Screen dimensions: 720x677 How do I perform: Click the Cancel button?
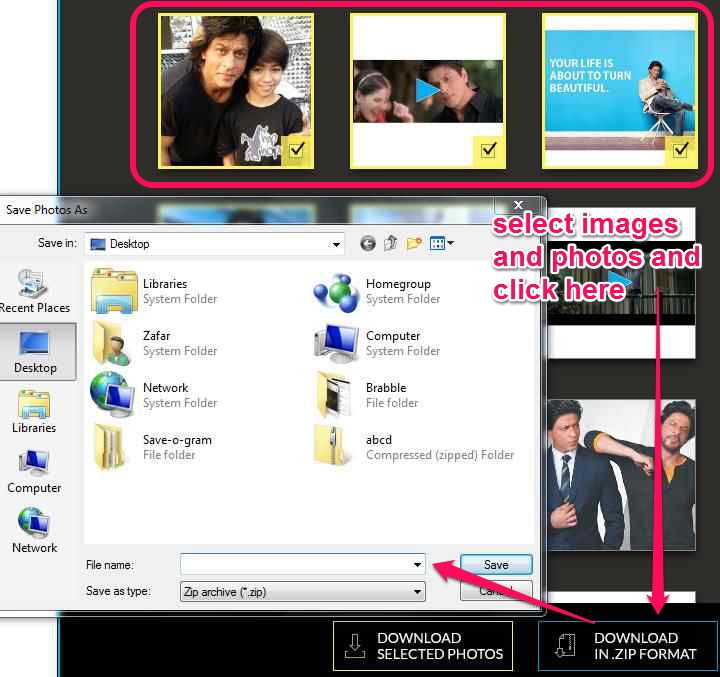[496, 590]
